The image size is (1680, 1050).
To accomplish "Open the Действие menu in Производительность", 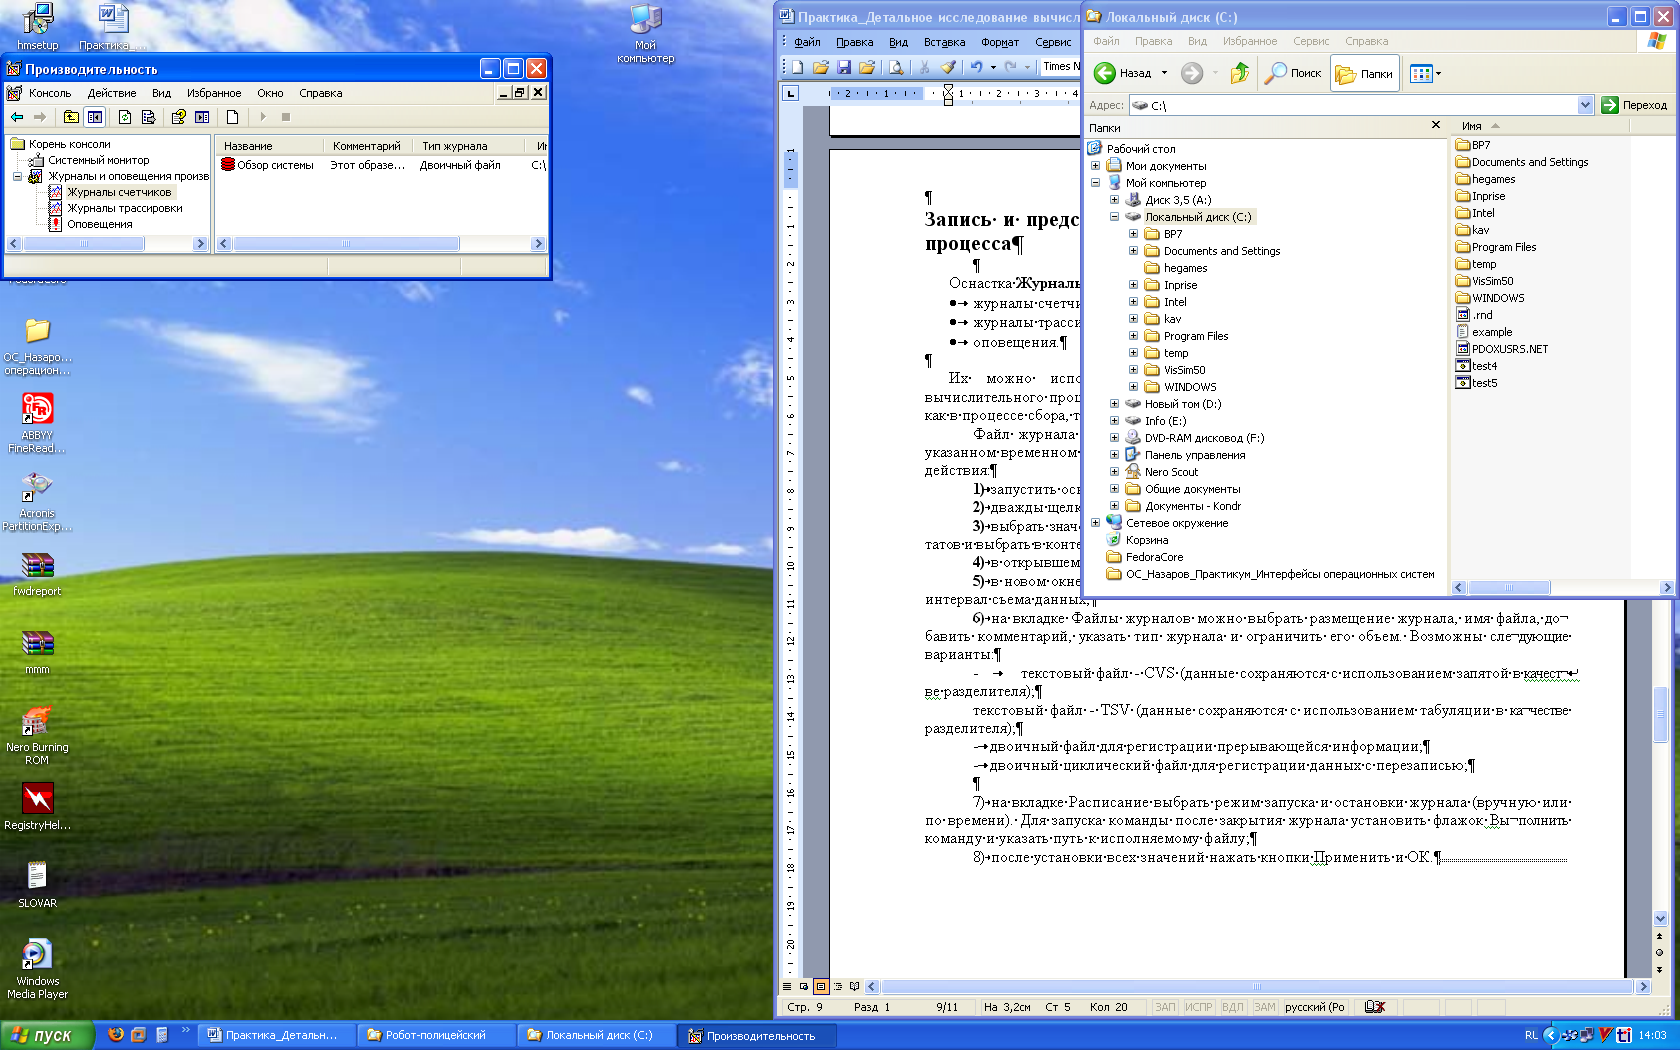I will click(x=112, y=93).
